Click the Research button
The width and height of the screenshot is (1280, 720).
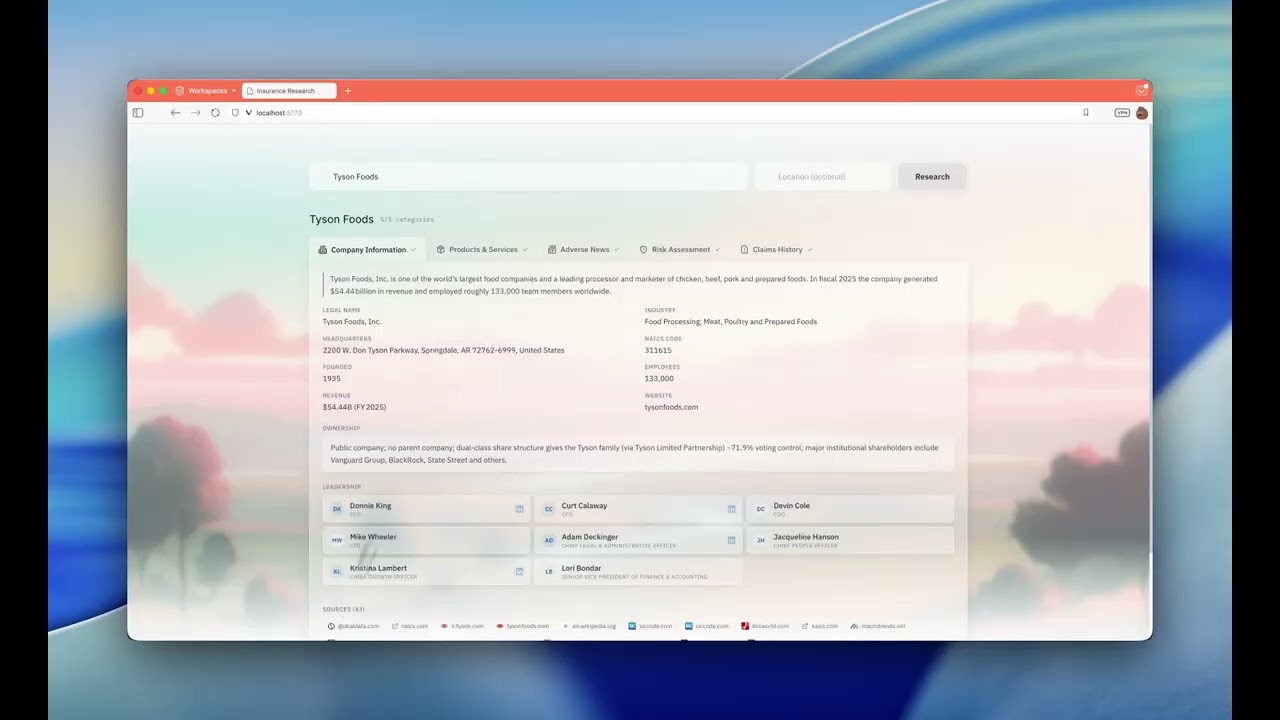pos(932,176)
